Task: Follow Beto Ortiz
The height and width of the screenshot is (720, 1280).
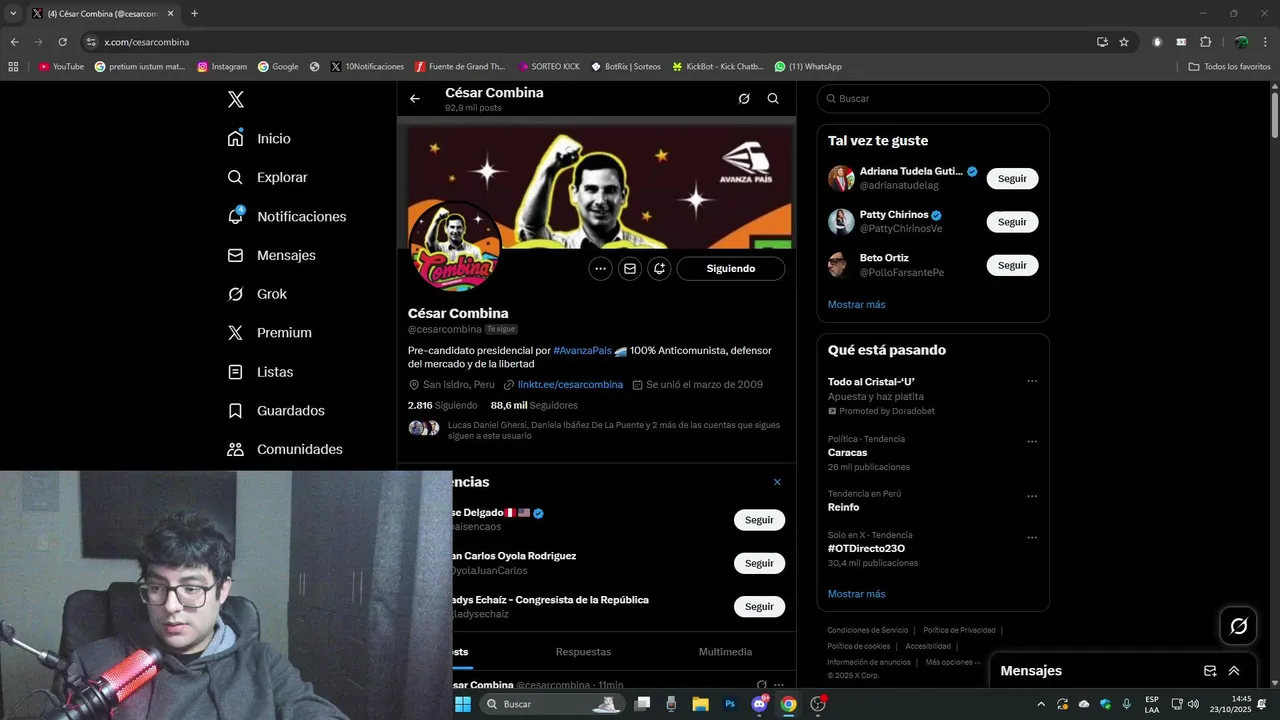Action: click(x=1012, y=265)
